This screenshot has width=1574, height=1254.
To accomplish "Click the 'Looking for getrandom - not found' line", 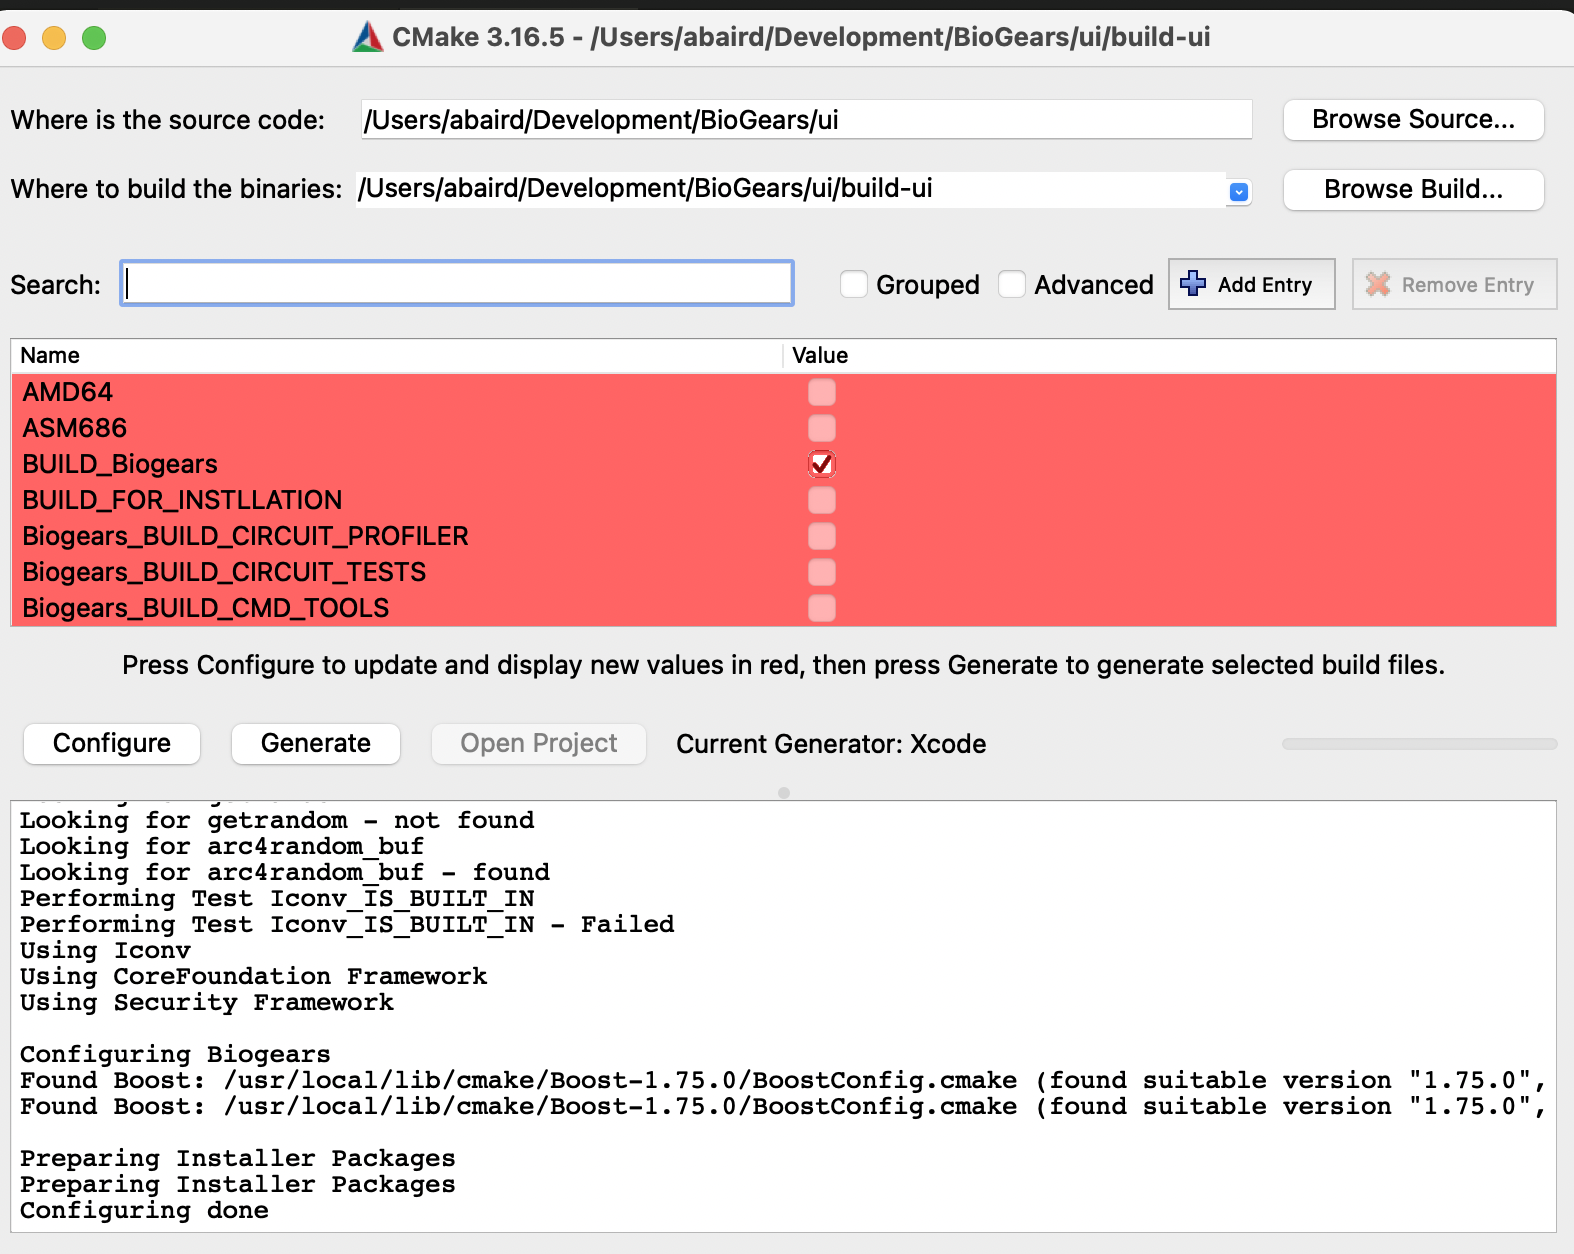I will (x=277, y=821).
